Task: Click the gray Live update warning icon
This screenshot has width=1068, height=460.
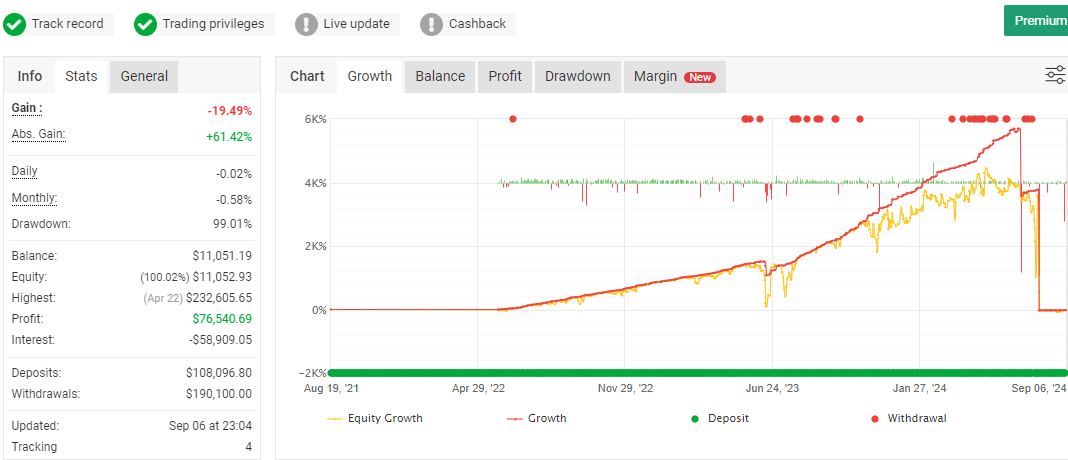Action: 307,25
